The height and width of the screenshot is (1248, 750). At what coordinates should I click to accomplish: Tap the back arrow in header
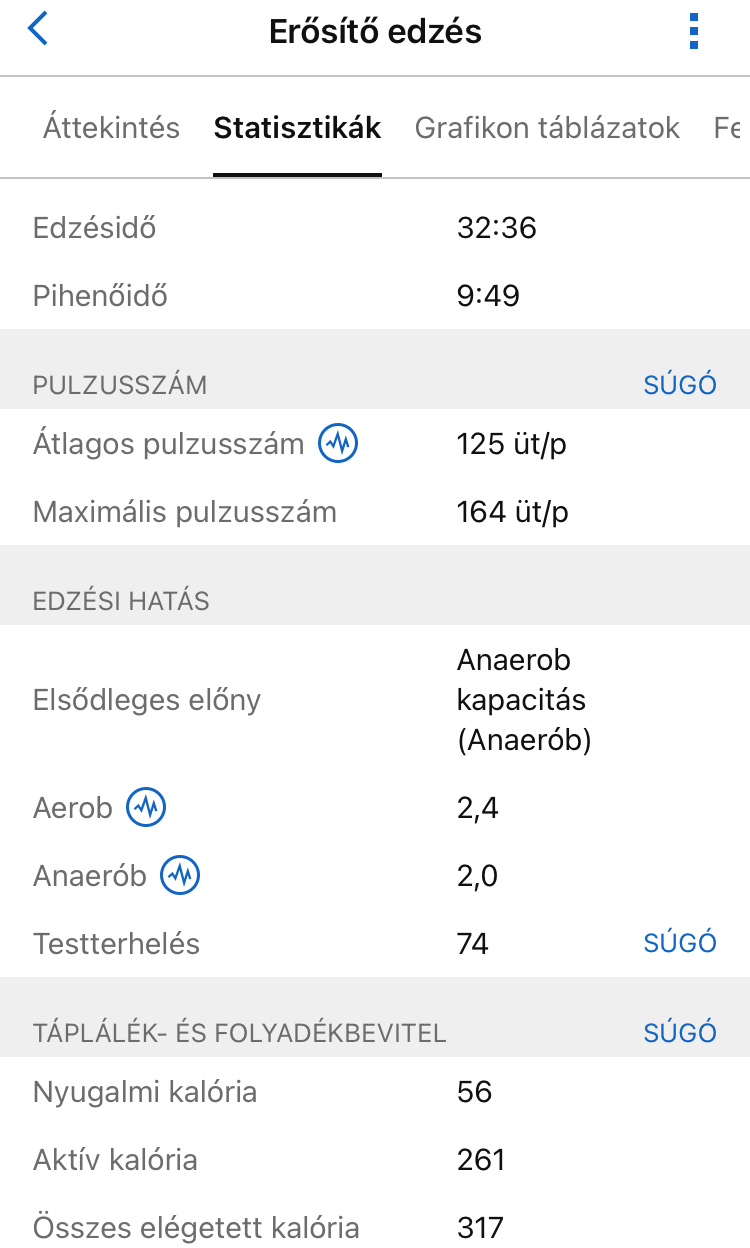[38, 30]
